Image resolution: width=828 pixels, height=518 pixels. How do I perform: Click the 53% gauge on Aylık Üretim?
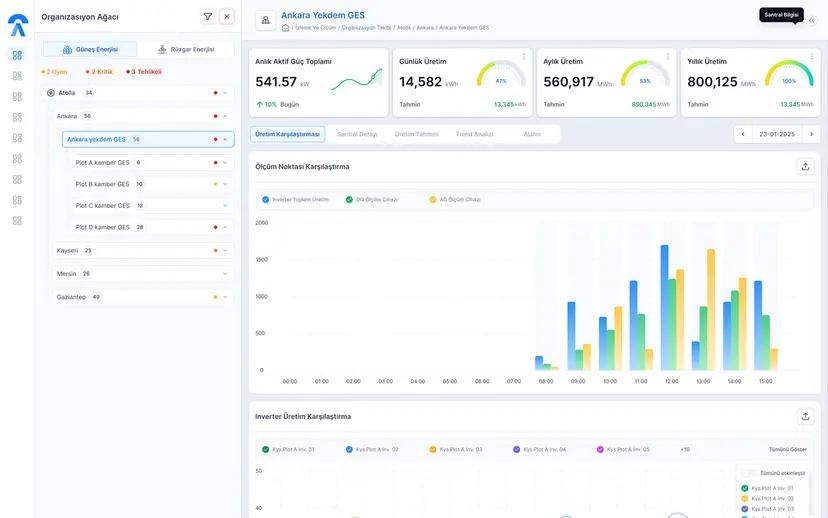coord(645,74)
